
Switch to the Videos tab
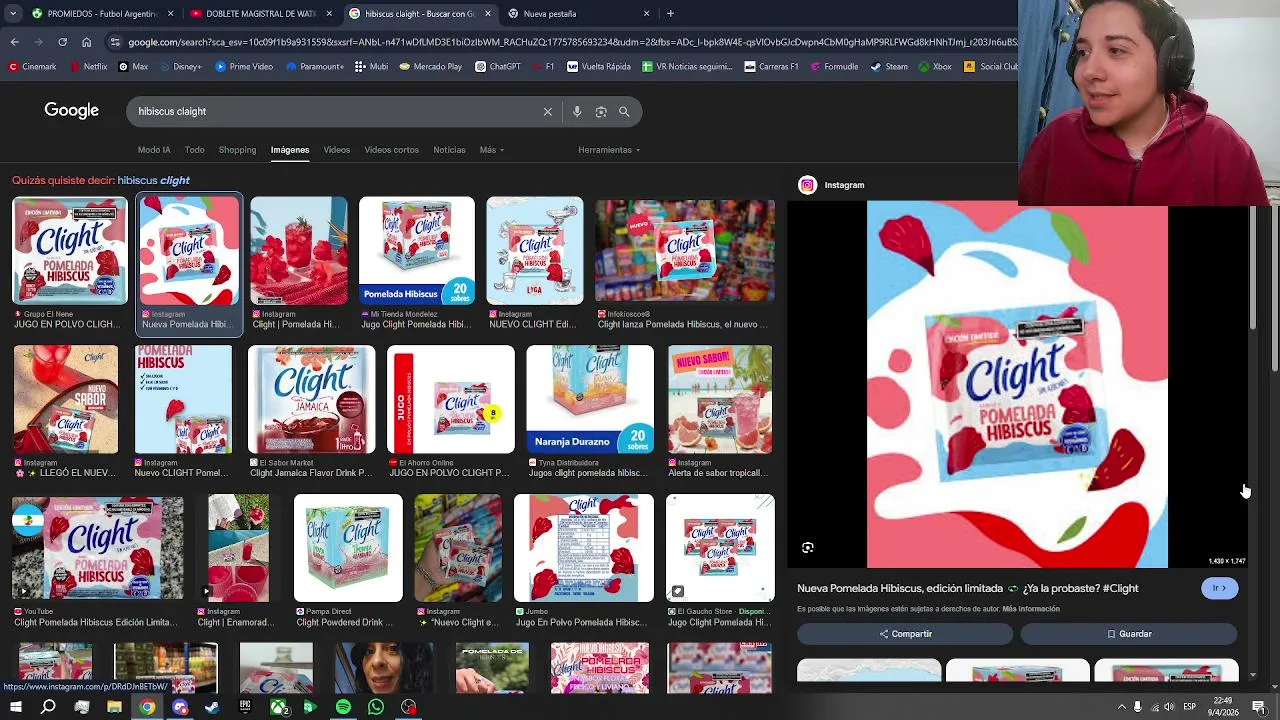[x=336, y=150]
